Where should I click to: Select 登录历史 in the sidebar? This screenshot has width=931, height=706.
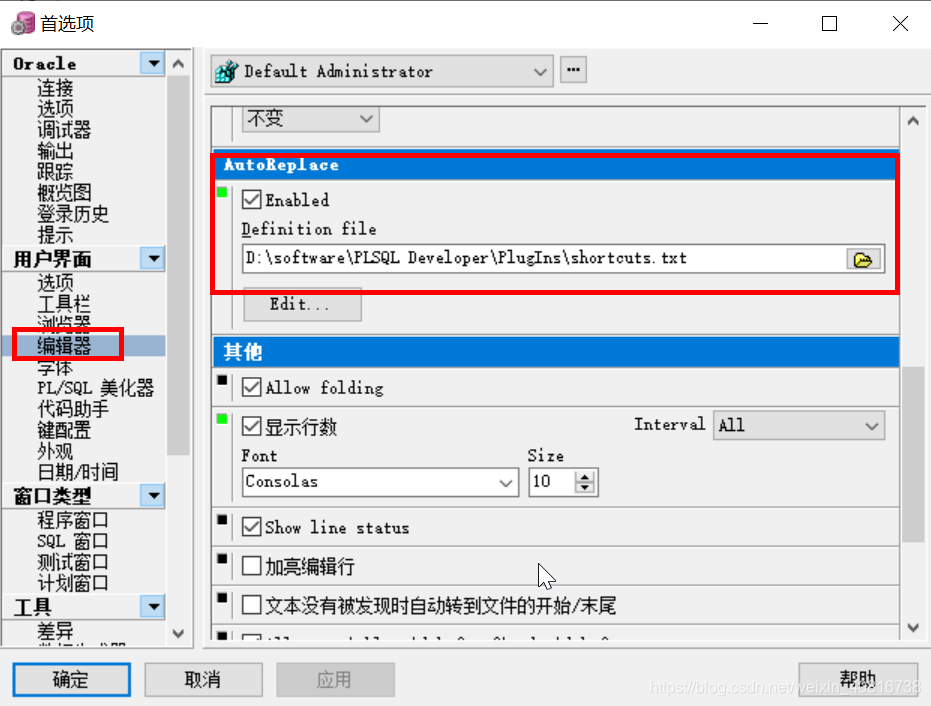pos(73,213)
